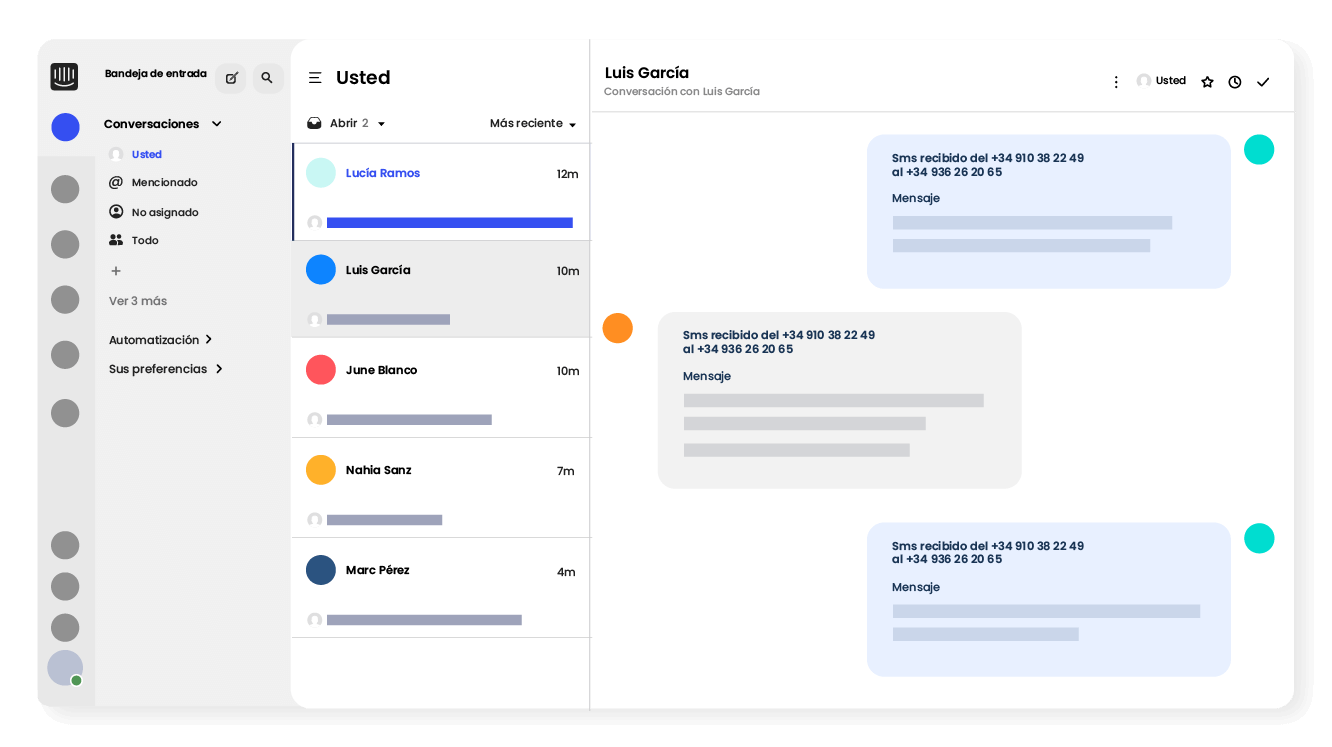
Task: Open the Todo conversations view
Action: [144, 241]
